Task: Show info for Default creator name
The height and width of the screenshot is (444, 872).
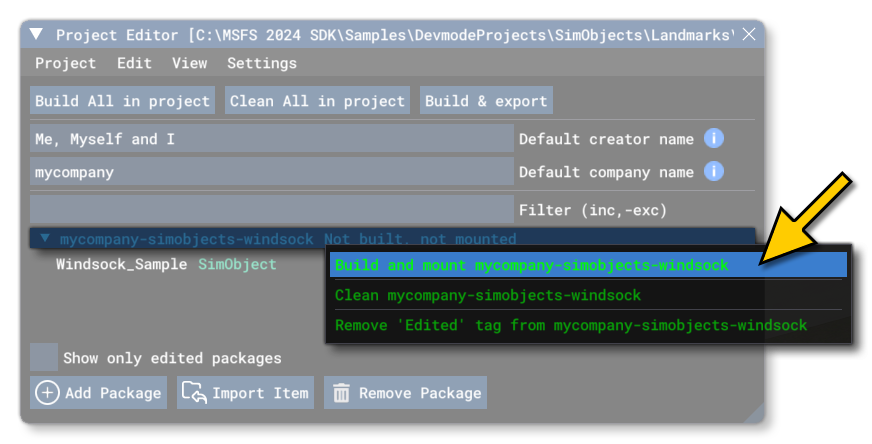Action: (714, 138)
